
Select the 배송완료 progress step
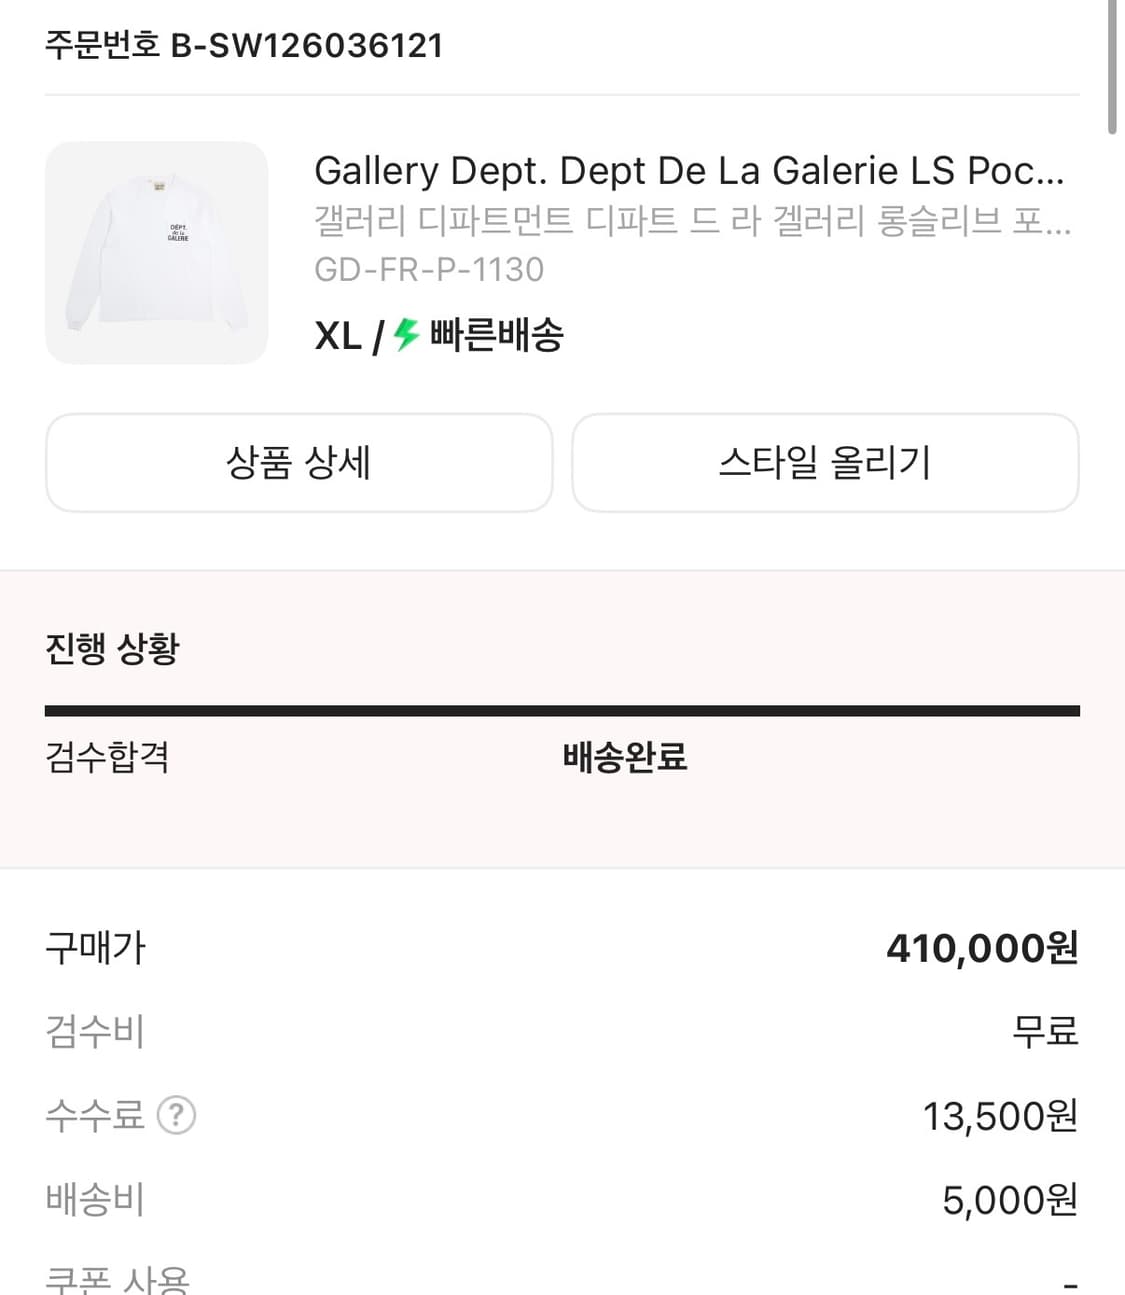(625, 757)
